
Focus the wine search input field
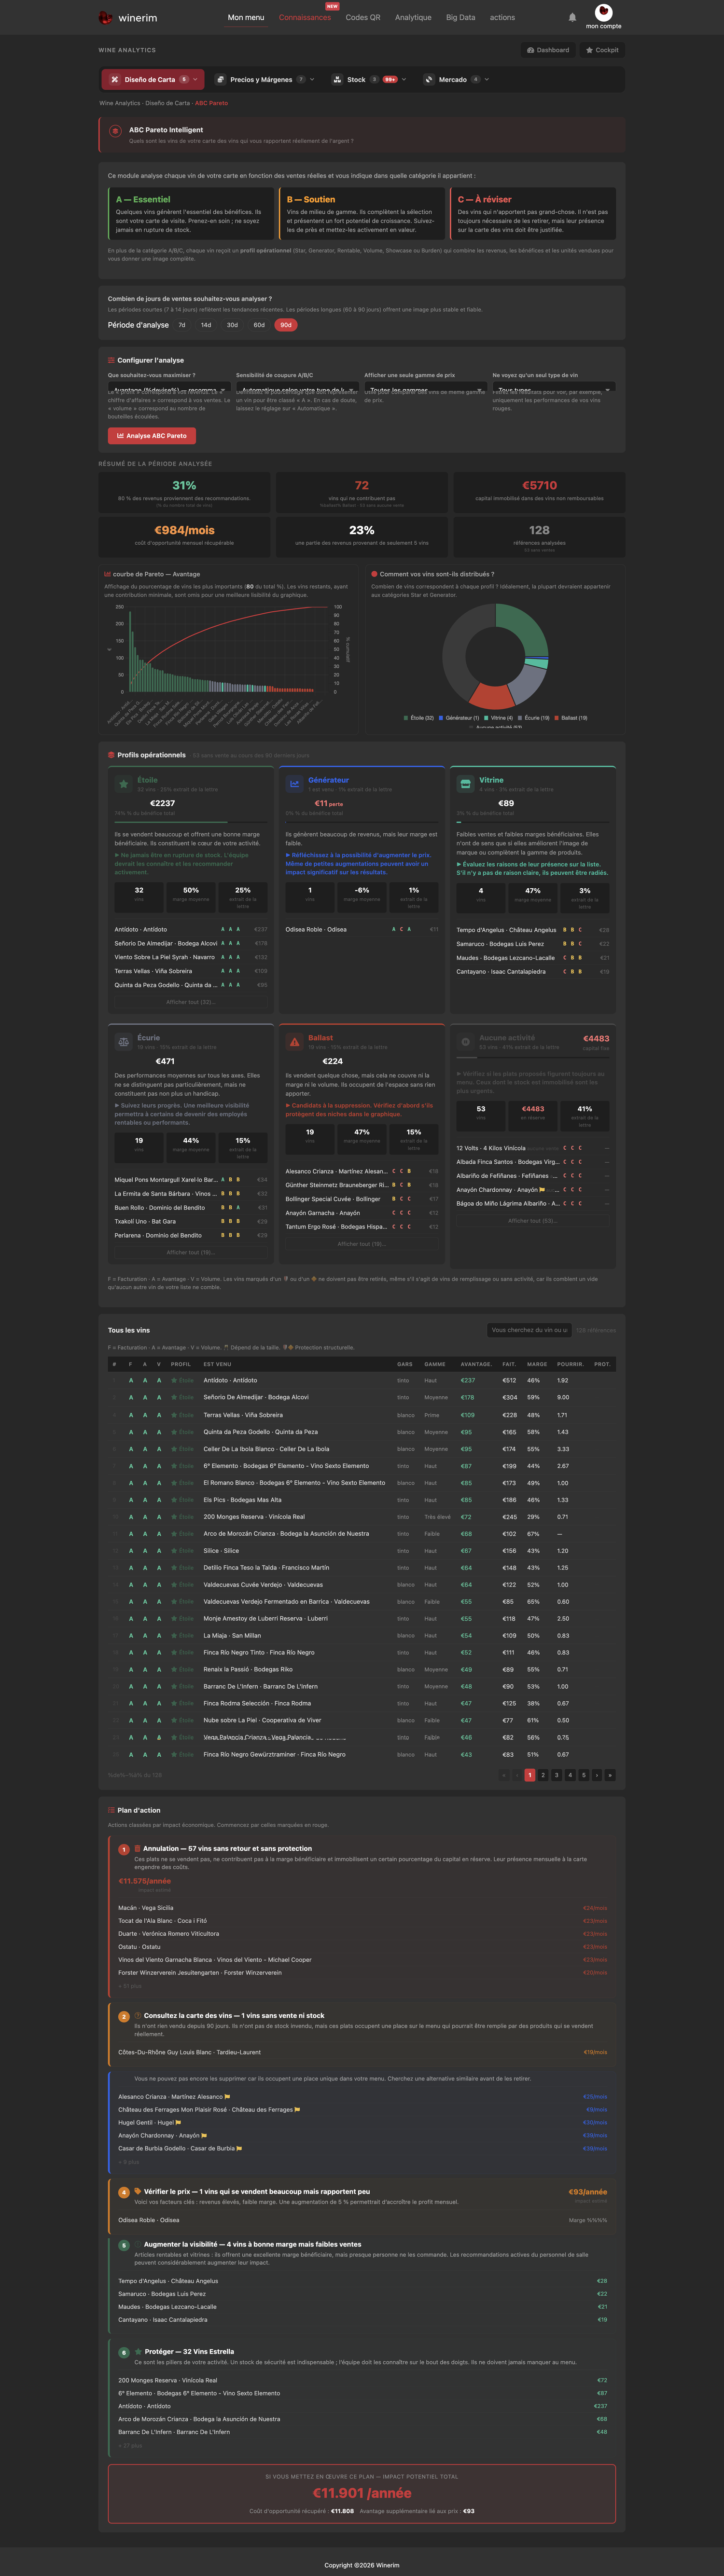[529, 1330]
